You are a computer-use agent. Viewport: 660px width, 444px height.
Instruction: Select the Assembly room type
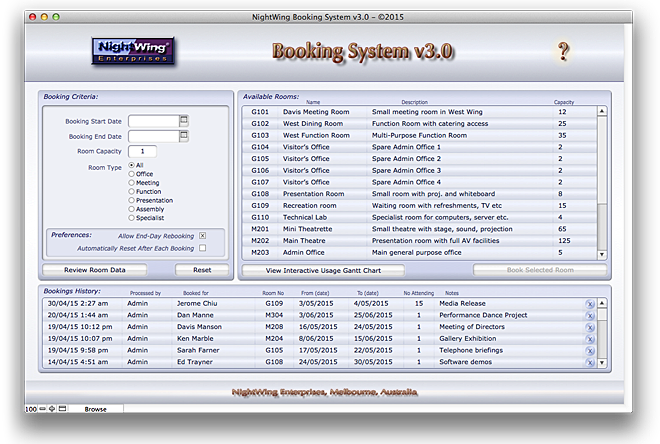131,209
